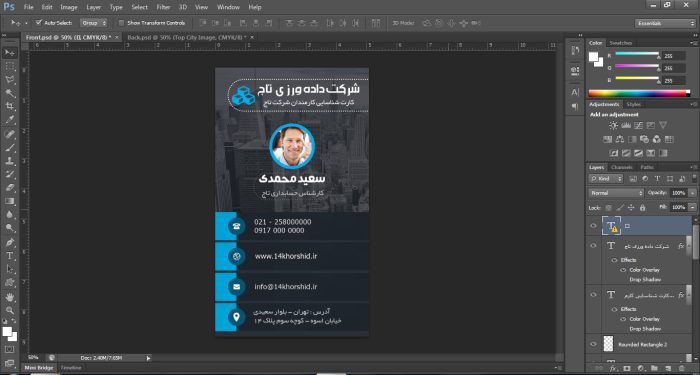Select the Polygonal Lasso tool
Viewport: 700px width, 375px height.
[9, 80]
